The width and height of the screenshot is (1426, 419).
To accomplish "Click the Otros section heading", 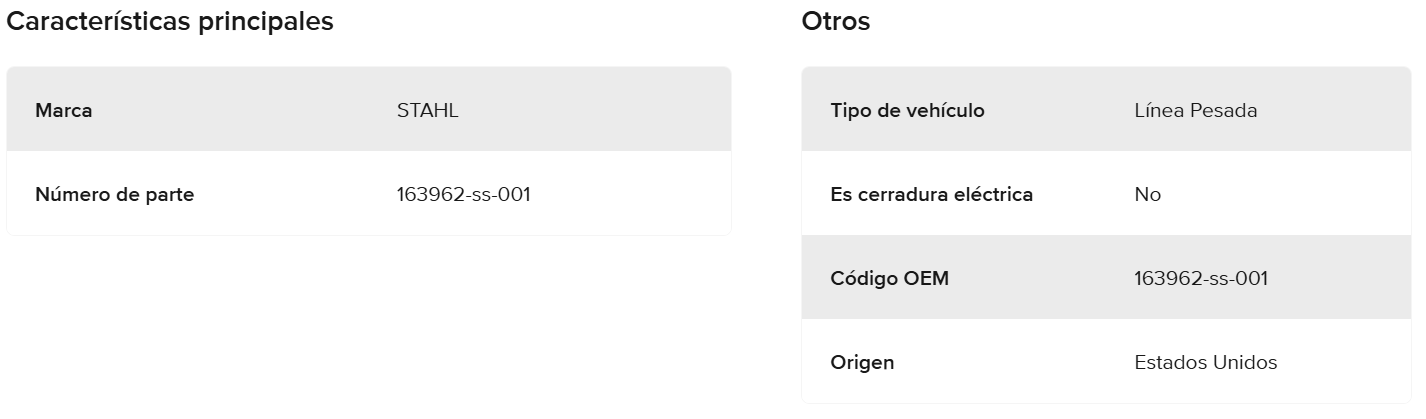I will coord(836,21).
